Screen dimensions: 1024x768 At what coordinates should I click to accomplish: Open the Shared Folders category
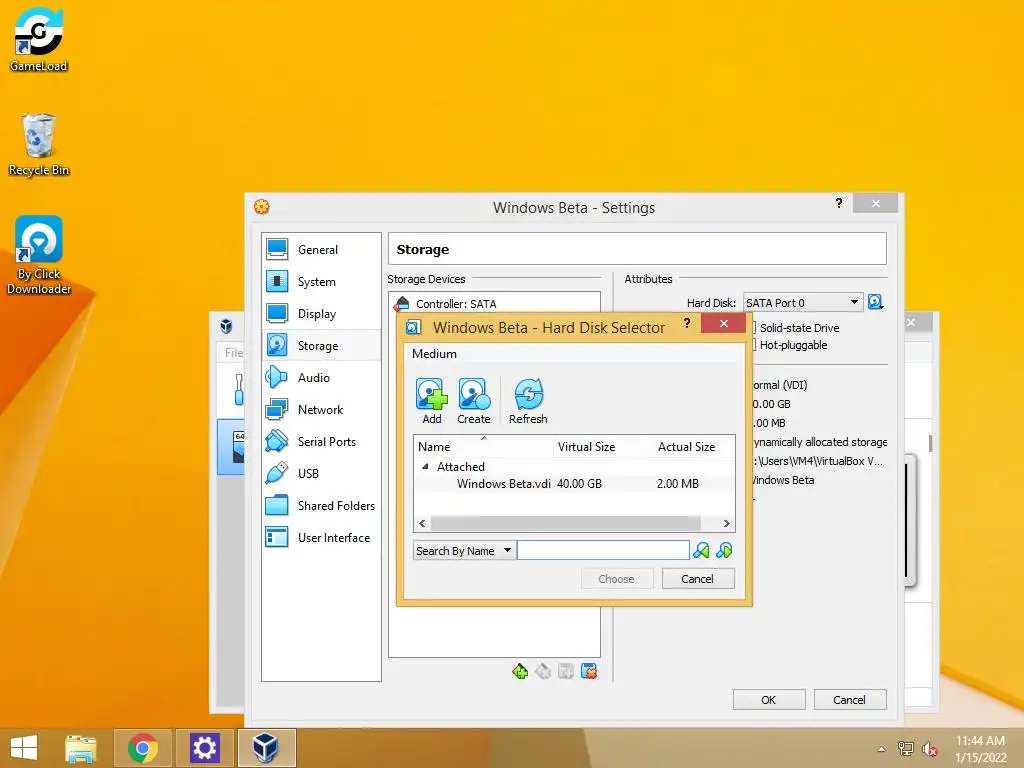pos(321,505)
